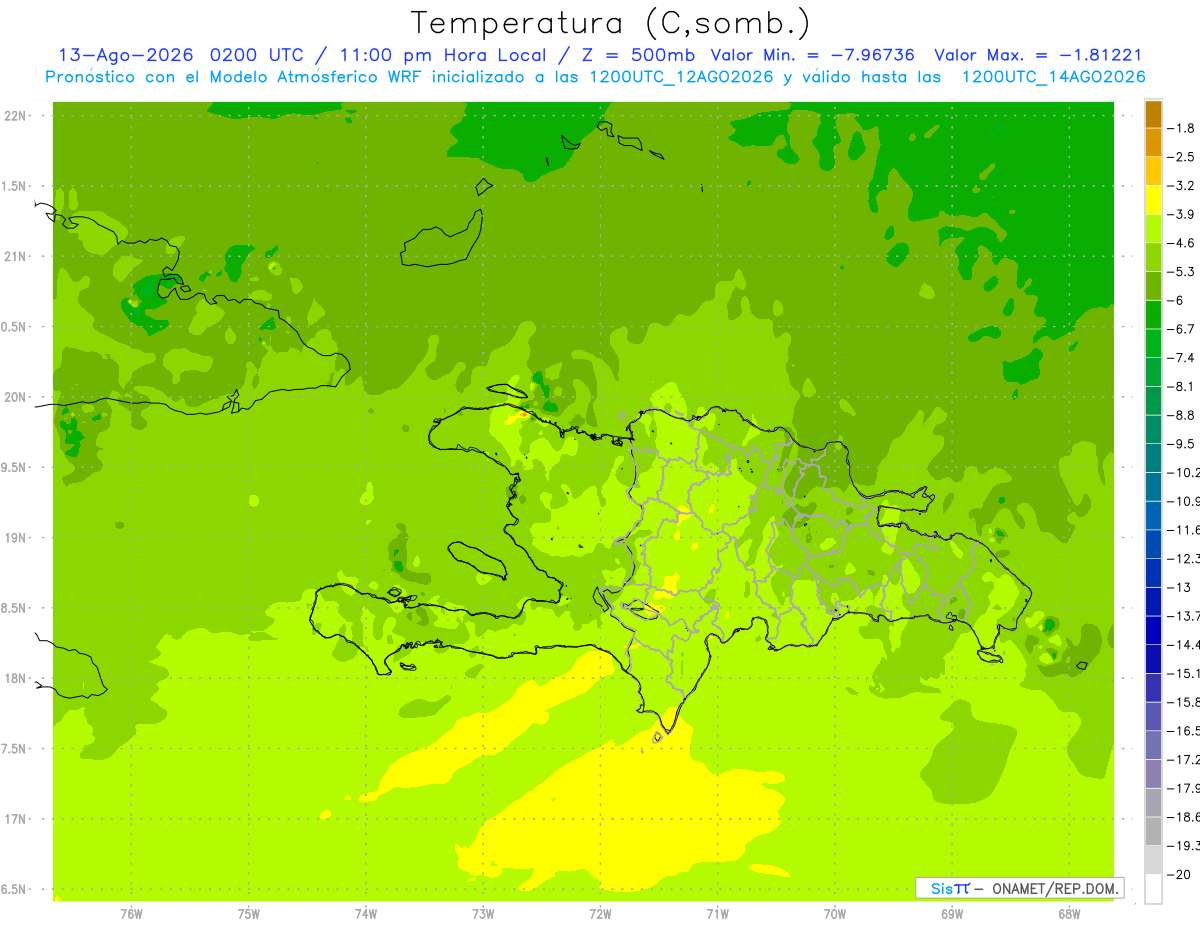Click the '20N' latitude axis label
The height and width of the screenshot is (927, 1200).
[x=17, y=397]
